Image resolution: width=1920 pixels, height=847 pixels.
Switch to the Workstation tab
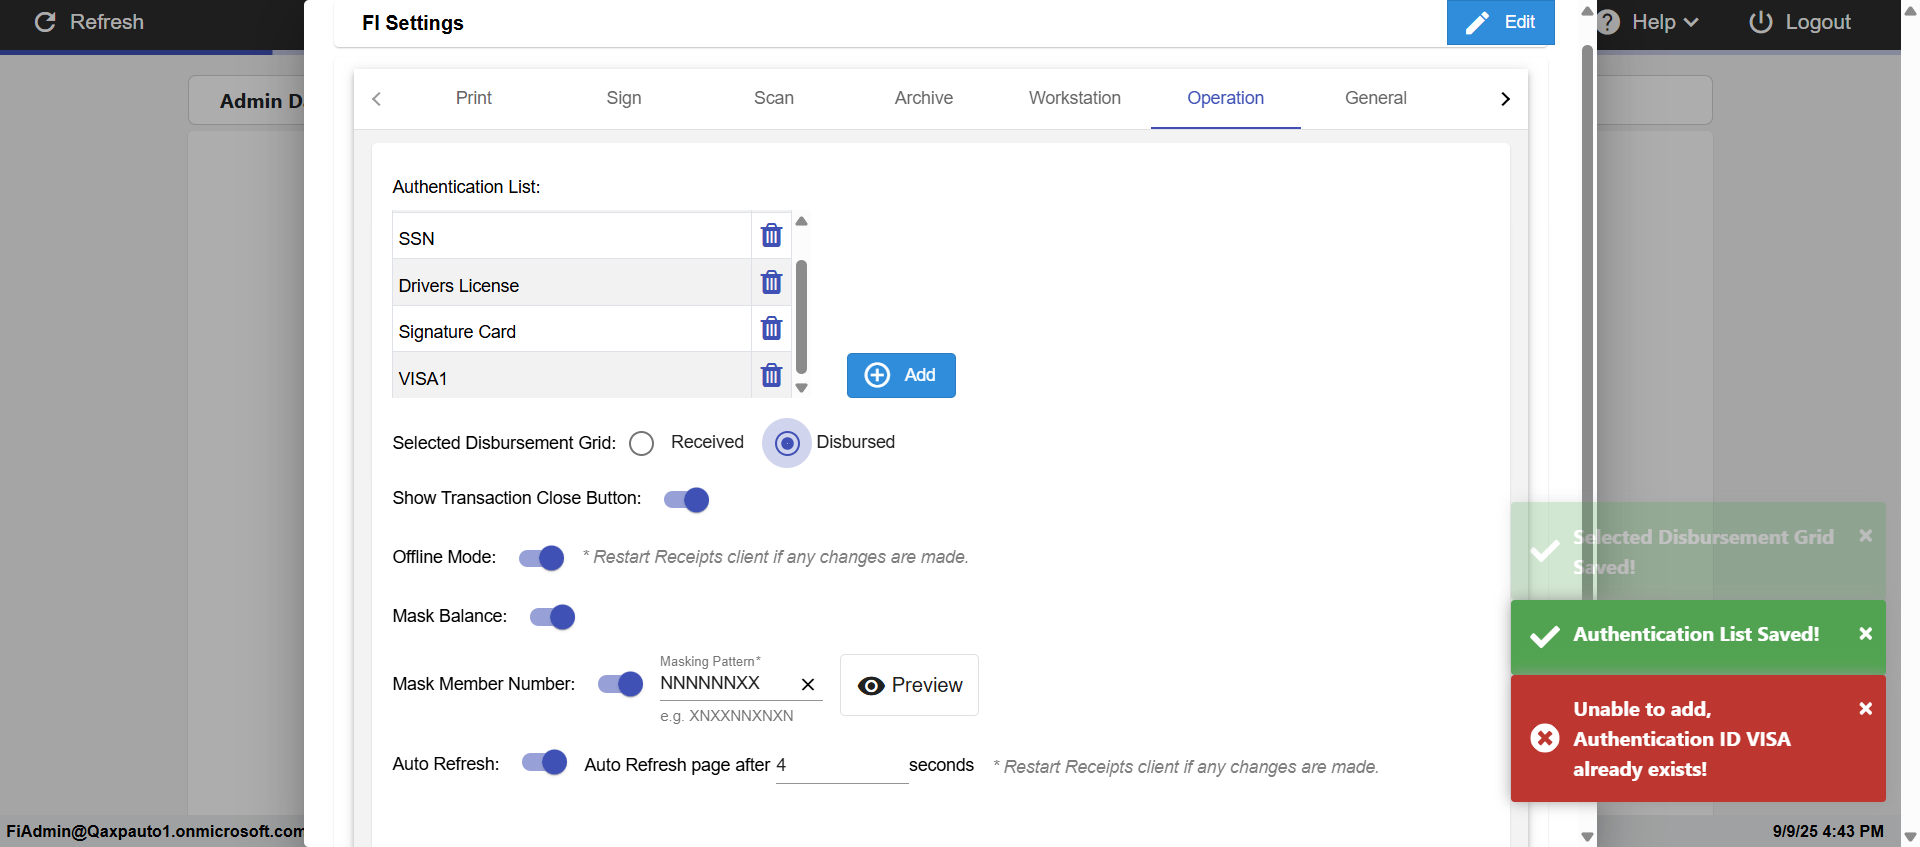click(1075, 98)
